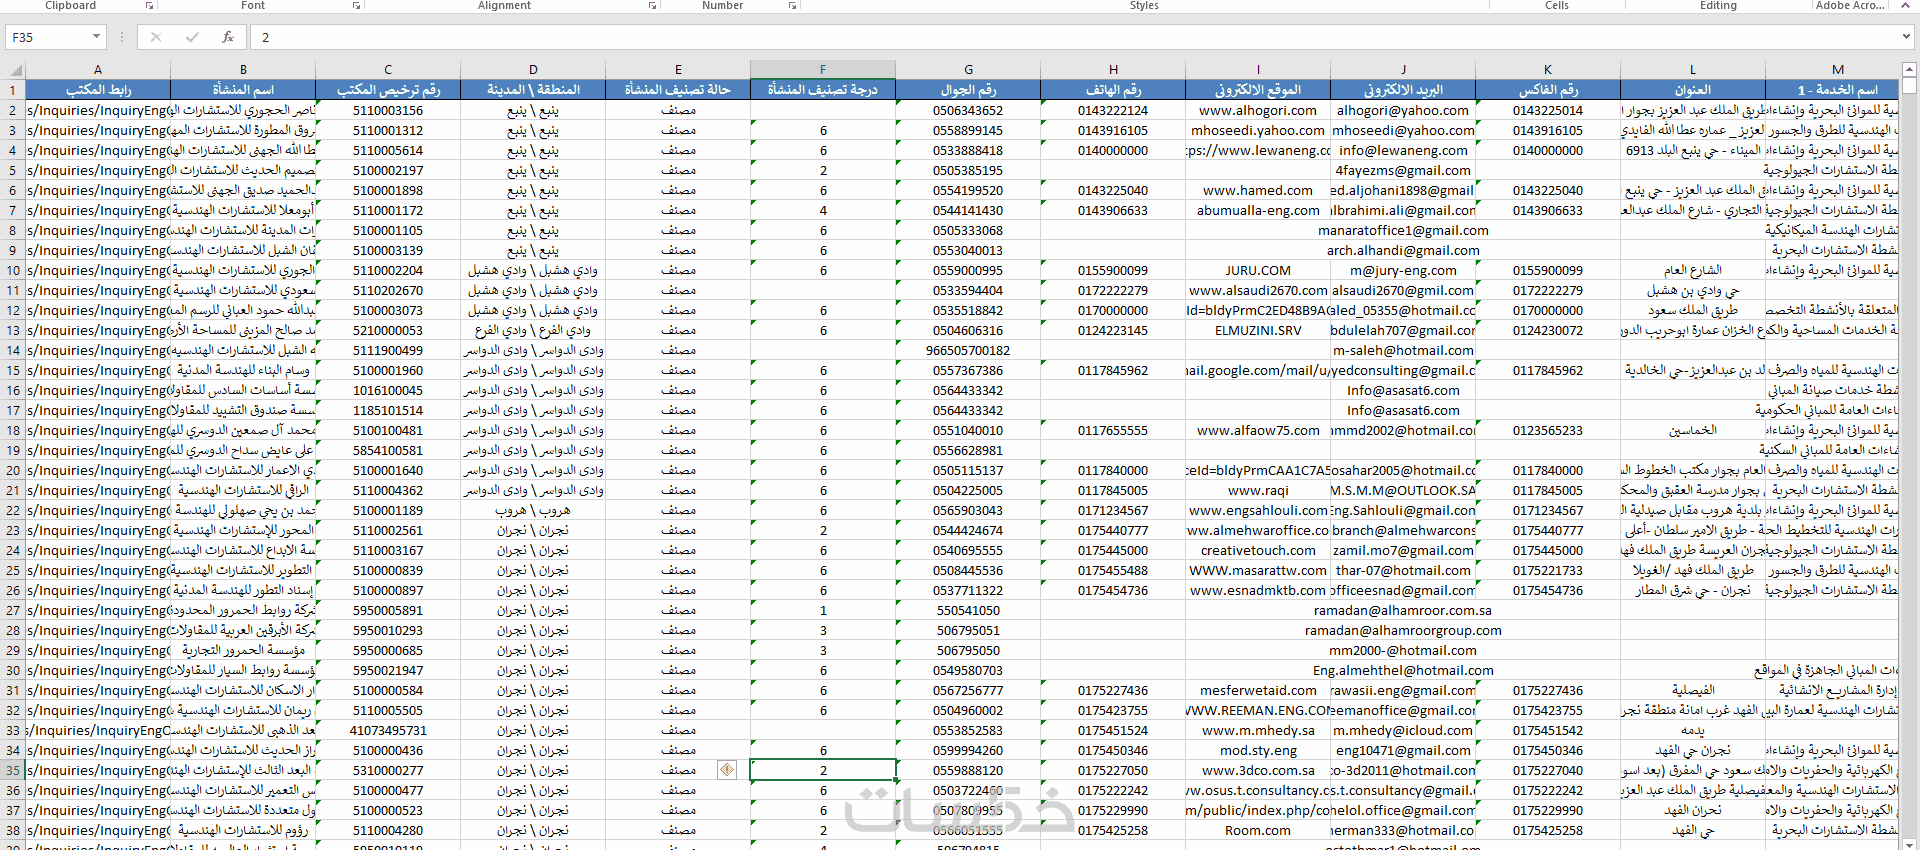Select row 35 header
Screen dimensions: 1920x850
pyautogui.click(x=13, y=770)
